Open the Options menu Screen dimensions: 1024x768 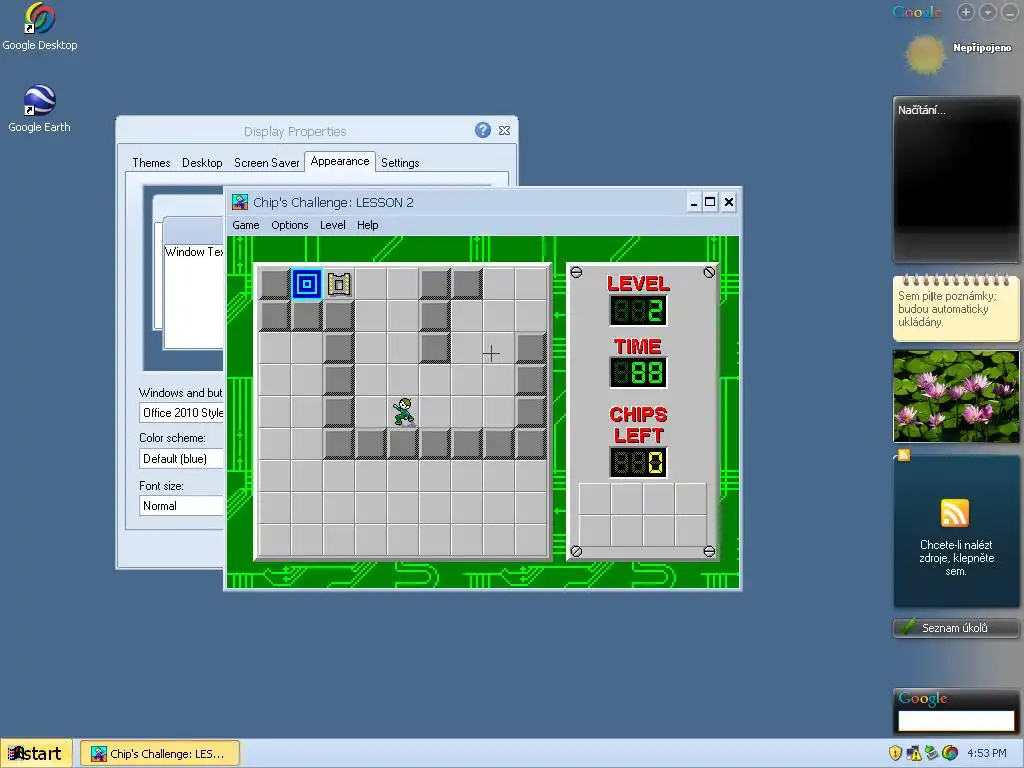(289, 225)
